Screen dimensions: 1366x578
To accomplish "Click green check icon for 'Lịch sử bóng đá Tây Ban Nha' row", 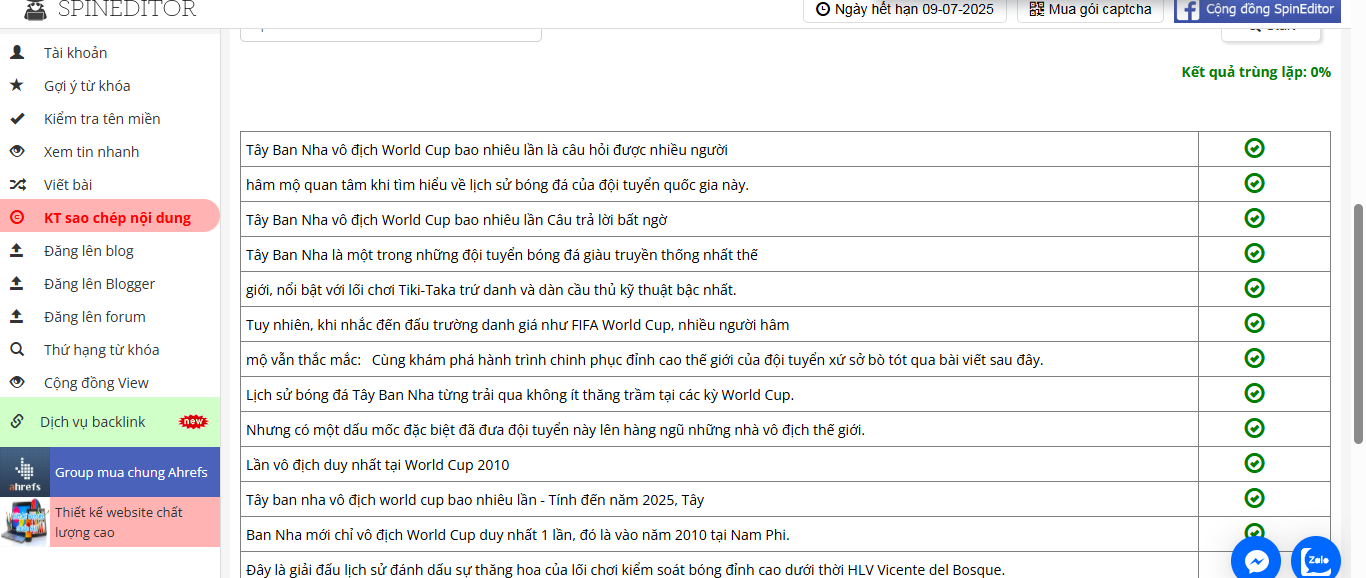I will pyautogui.click(x=1254, y=393).
